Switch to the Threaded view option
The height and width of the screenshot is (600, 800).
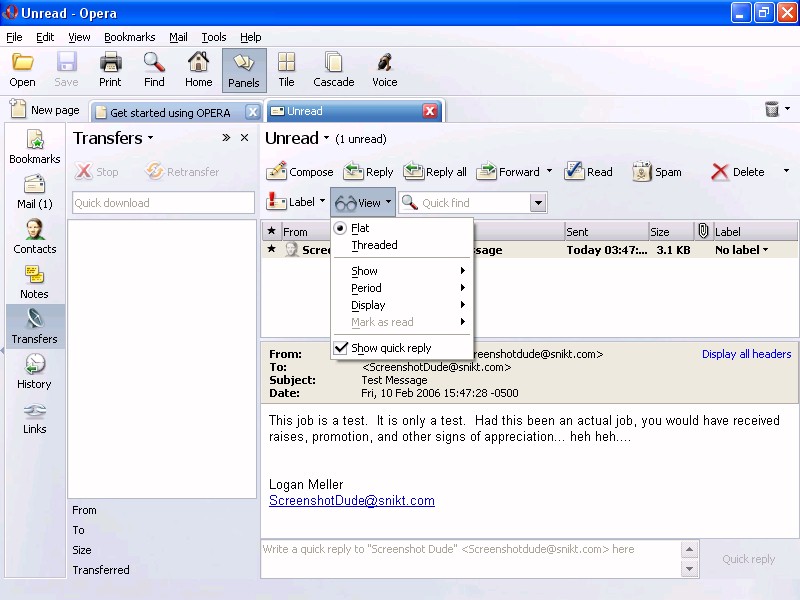coord(374,245)
